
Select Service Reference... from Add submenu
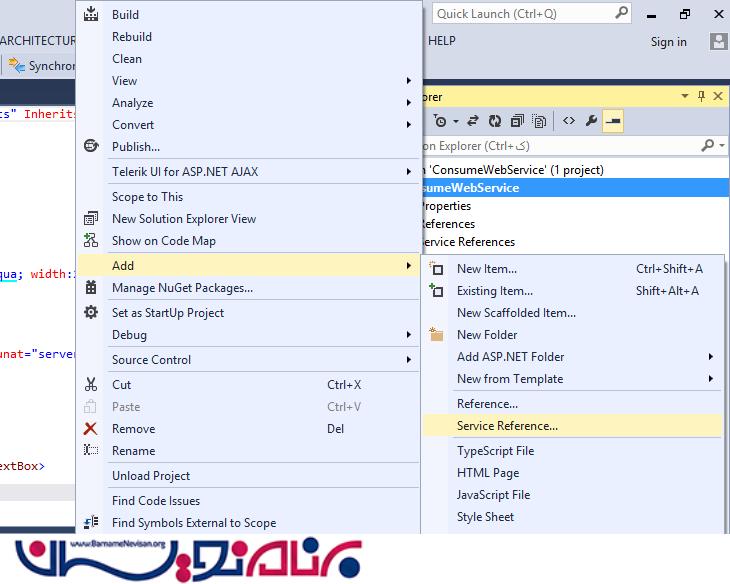tap(573, 426)
